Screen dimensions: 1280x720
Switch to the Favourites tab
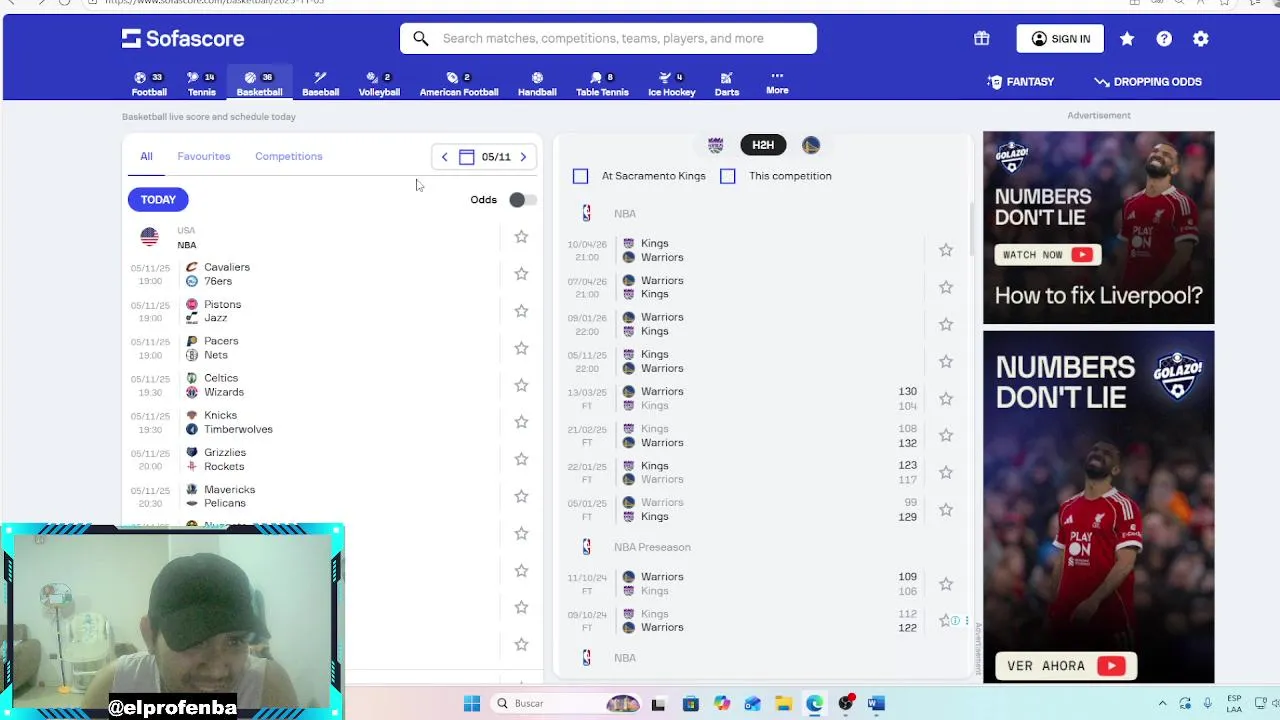(204, 156)
